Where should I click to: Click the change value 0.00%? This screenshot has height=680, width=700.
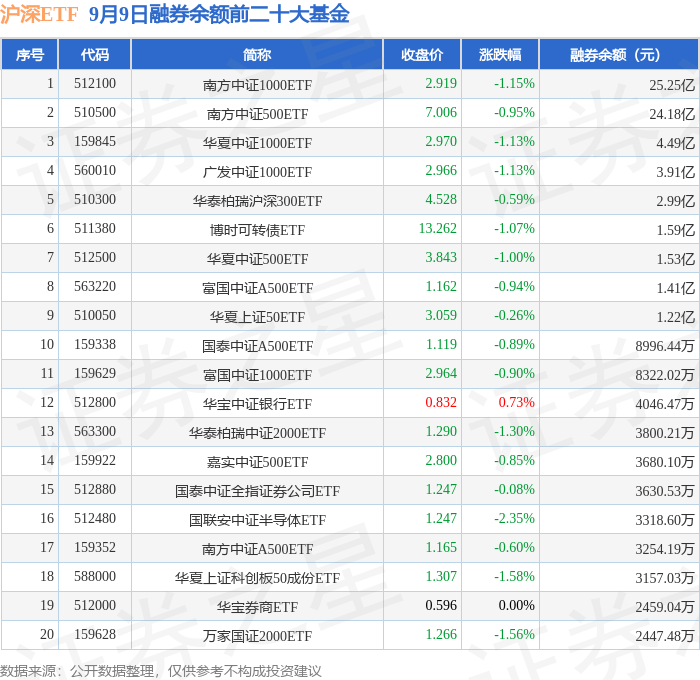[516, 605]
